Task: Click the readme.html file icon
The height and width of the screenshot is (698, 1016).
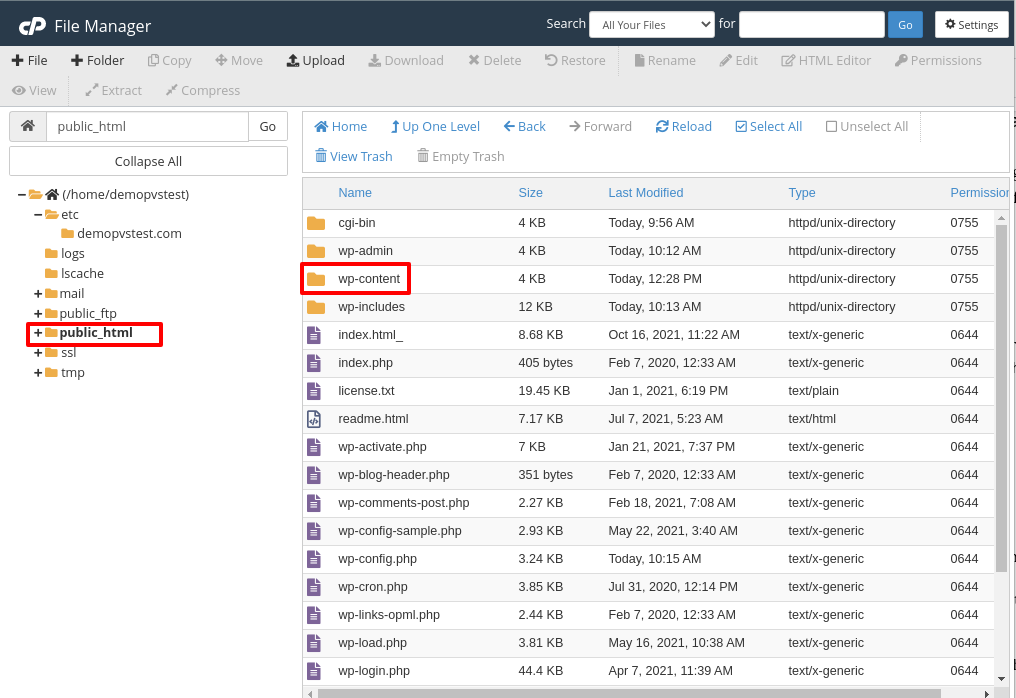Action: 314,419
